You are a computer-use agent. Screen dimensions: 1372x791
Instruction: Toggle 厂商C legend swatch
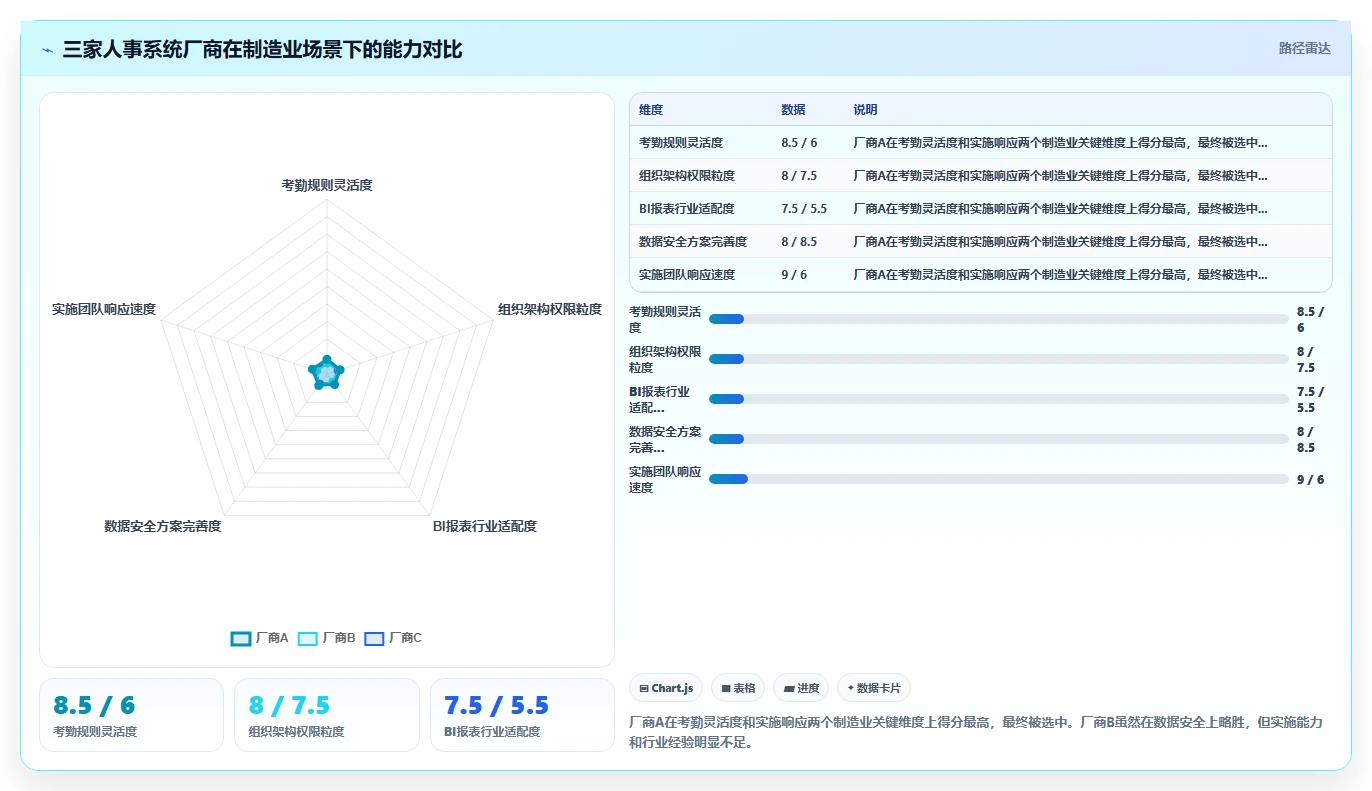[x=374, y=638]
